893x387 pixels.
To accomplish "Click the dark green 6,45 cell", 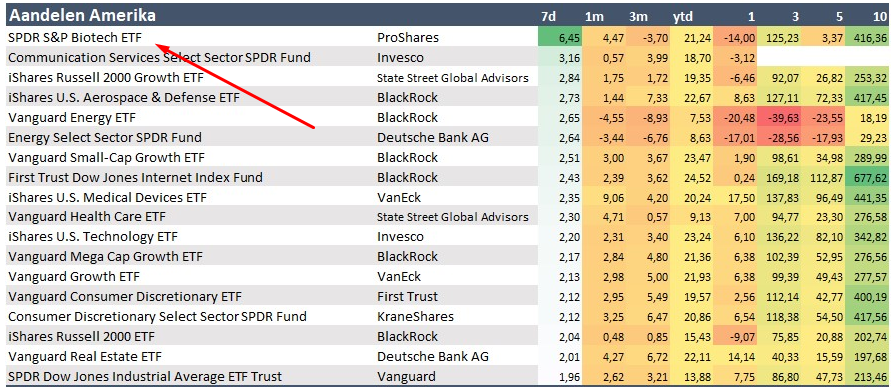I will [x=560, y=38].
